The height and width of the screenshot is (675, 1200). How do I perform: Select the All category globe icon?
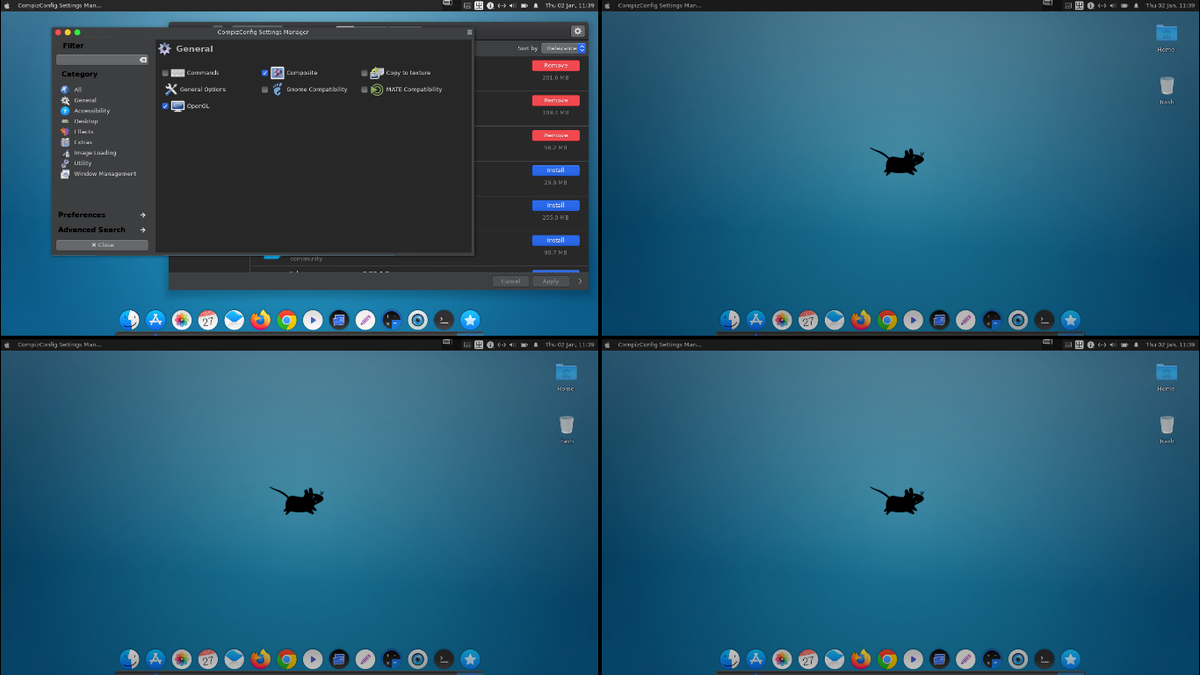(x=65, y=90)
